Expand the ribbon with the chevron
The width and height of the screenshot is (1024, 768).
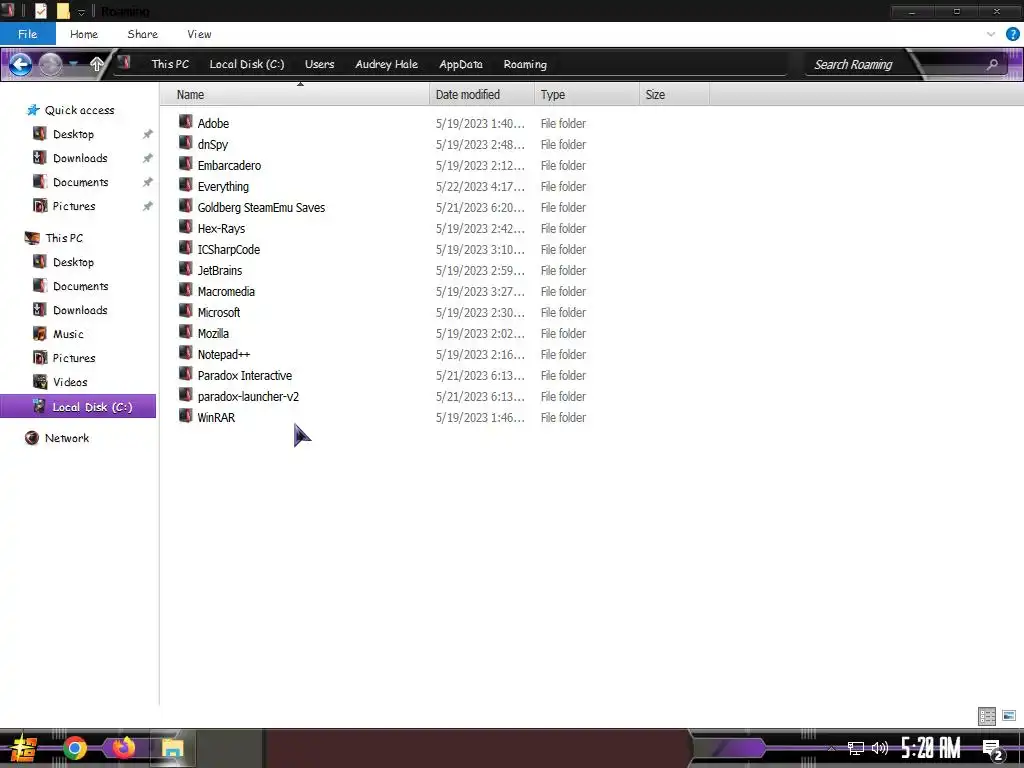991,34
